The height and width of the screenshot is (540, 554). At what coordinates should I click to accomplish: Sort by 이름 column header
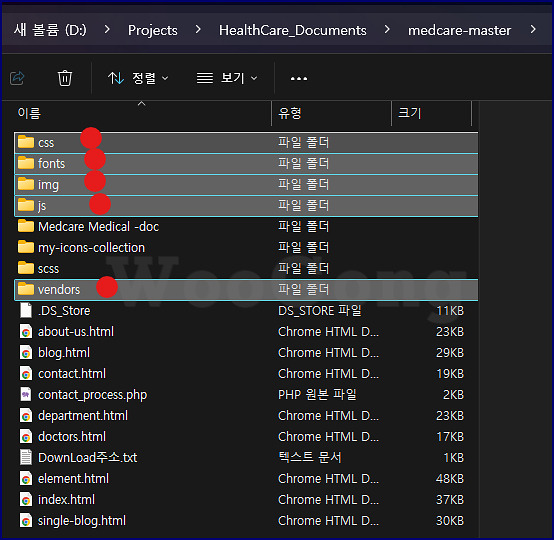[29, 113]
